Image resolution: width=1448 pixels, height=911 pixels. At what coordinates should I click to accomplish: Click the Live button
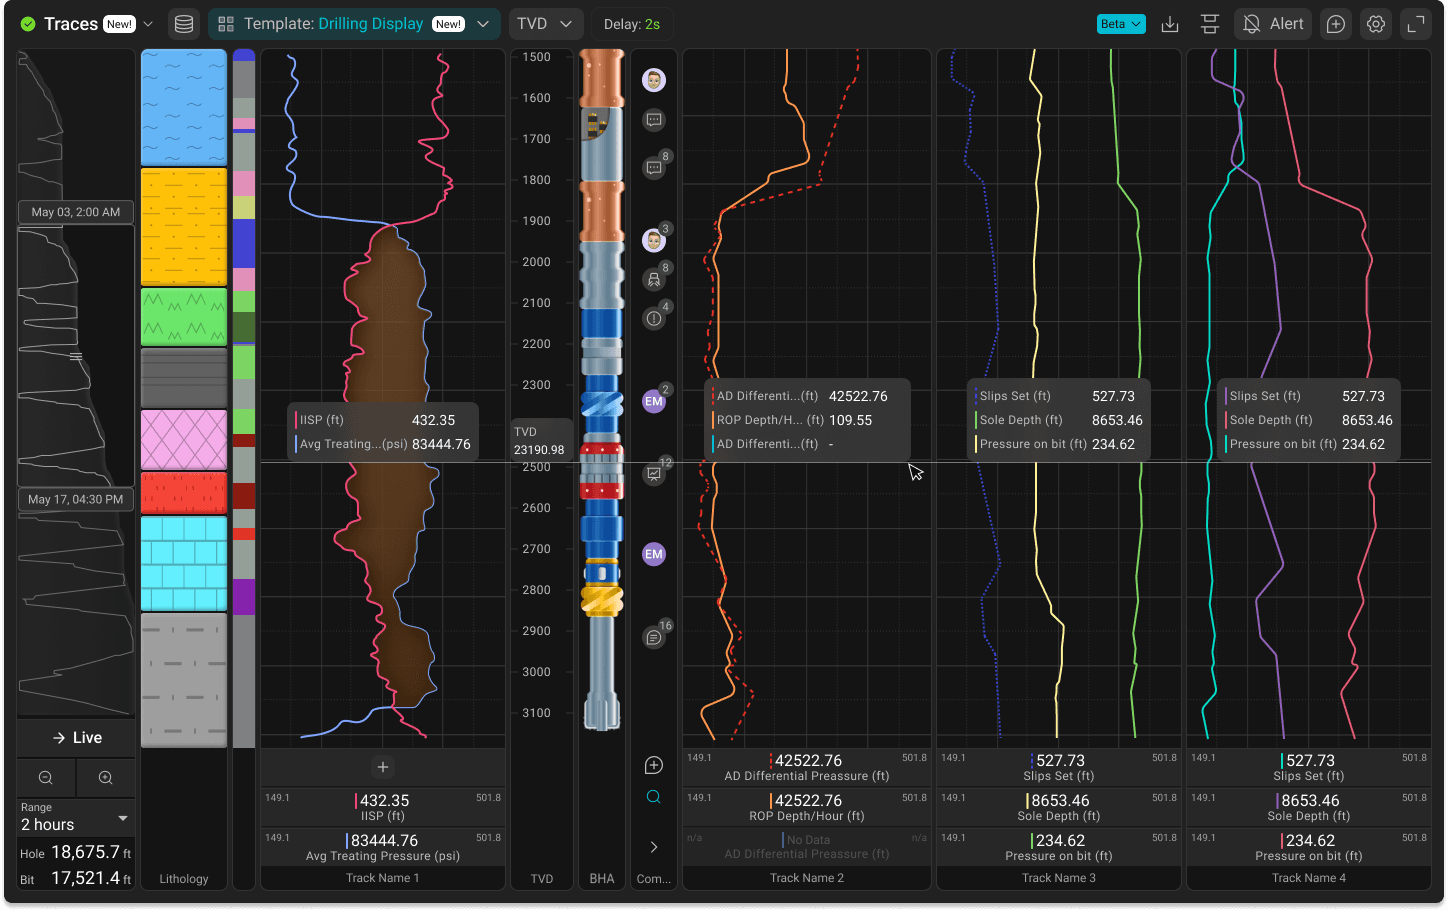coord(76,738)
